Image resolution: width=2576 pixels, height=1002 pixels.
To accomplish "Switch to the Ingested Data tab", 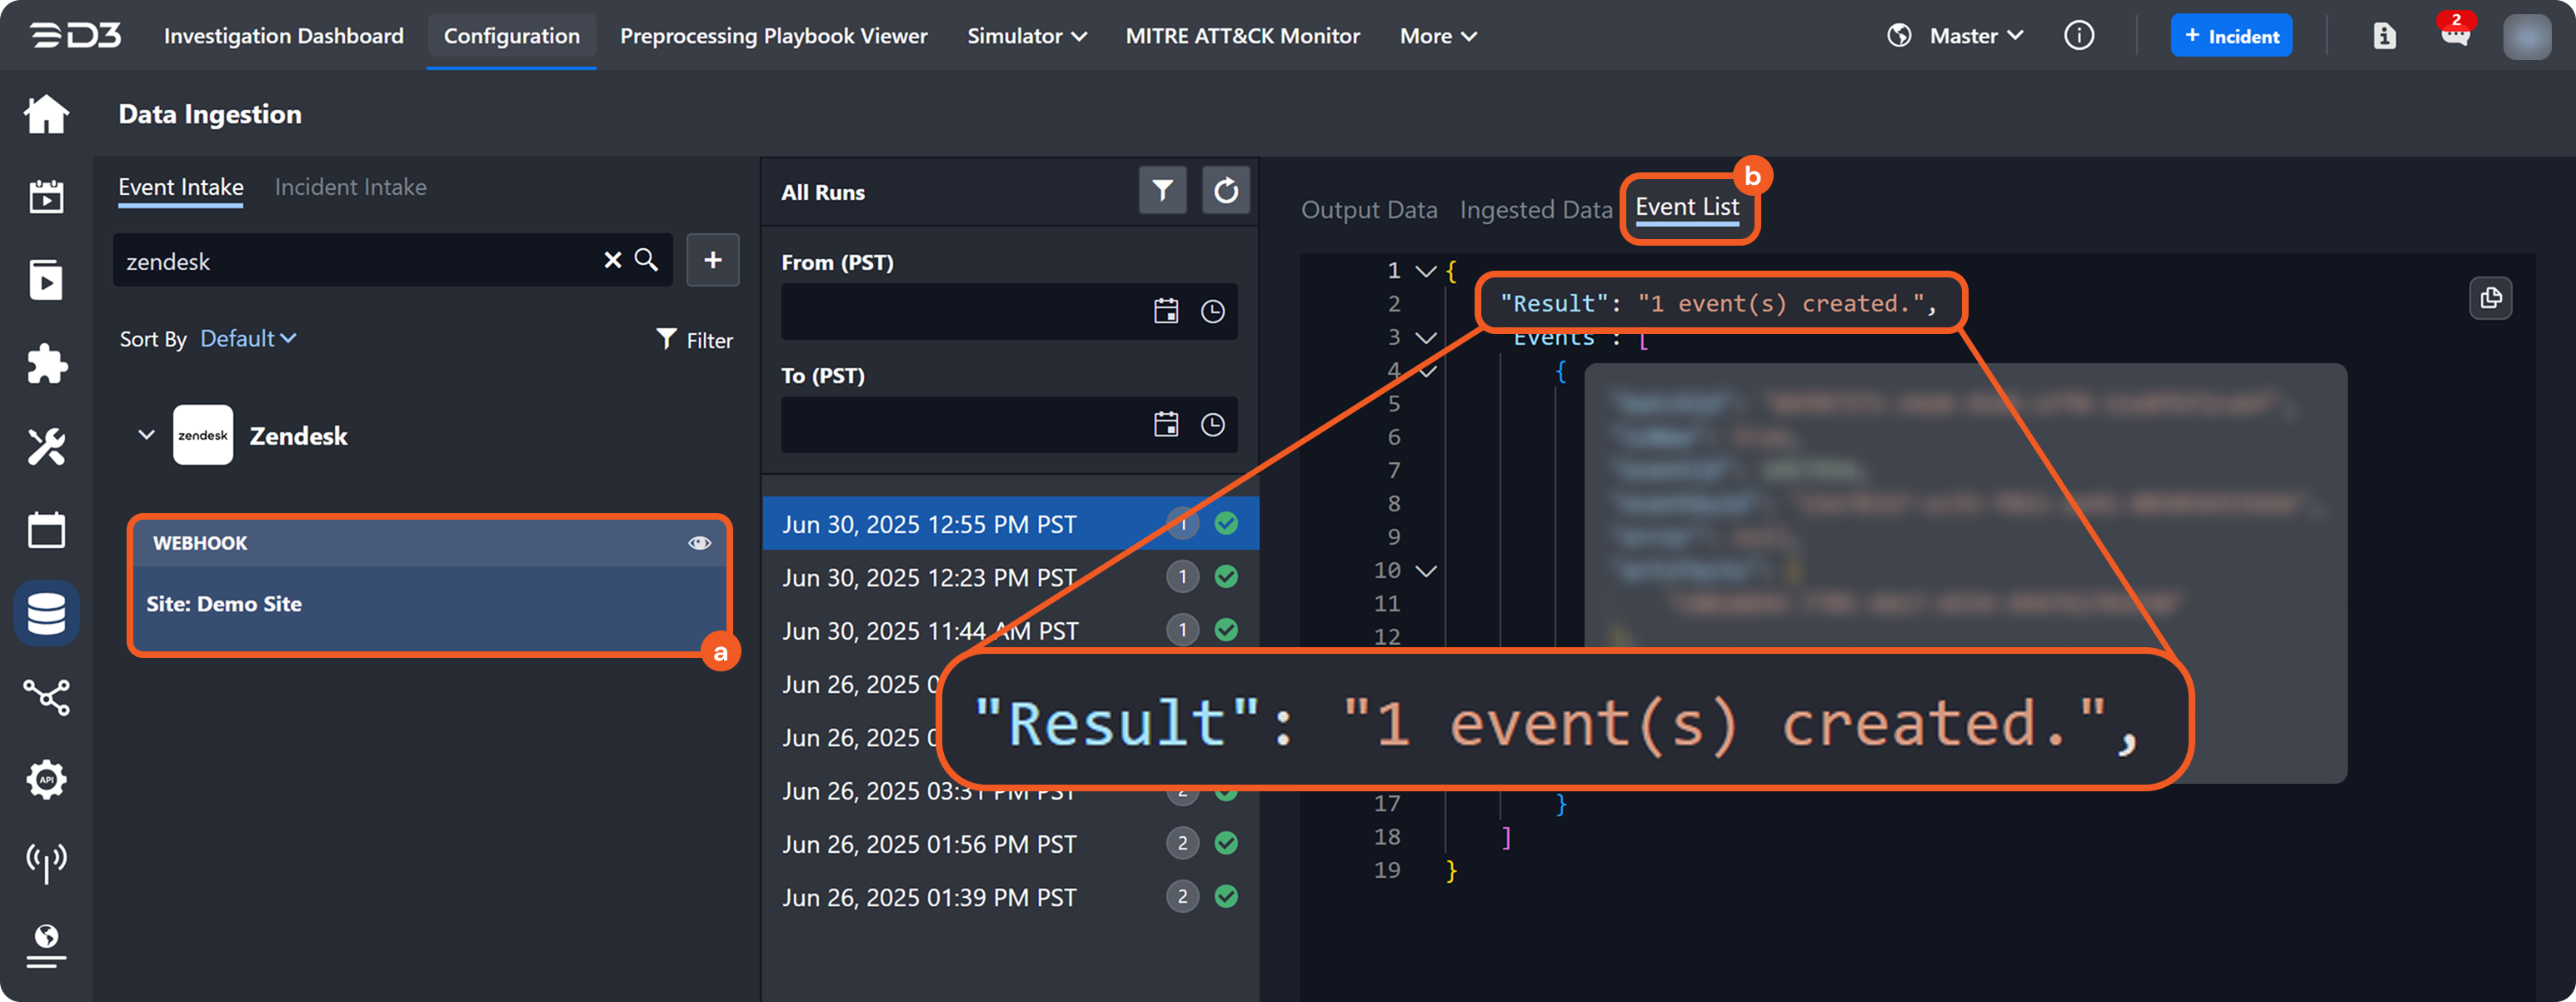I will (1535, 210).
